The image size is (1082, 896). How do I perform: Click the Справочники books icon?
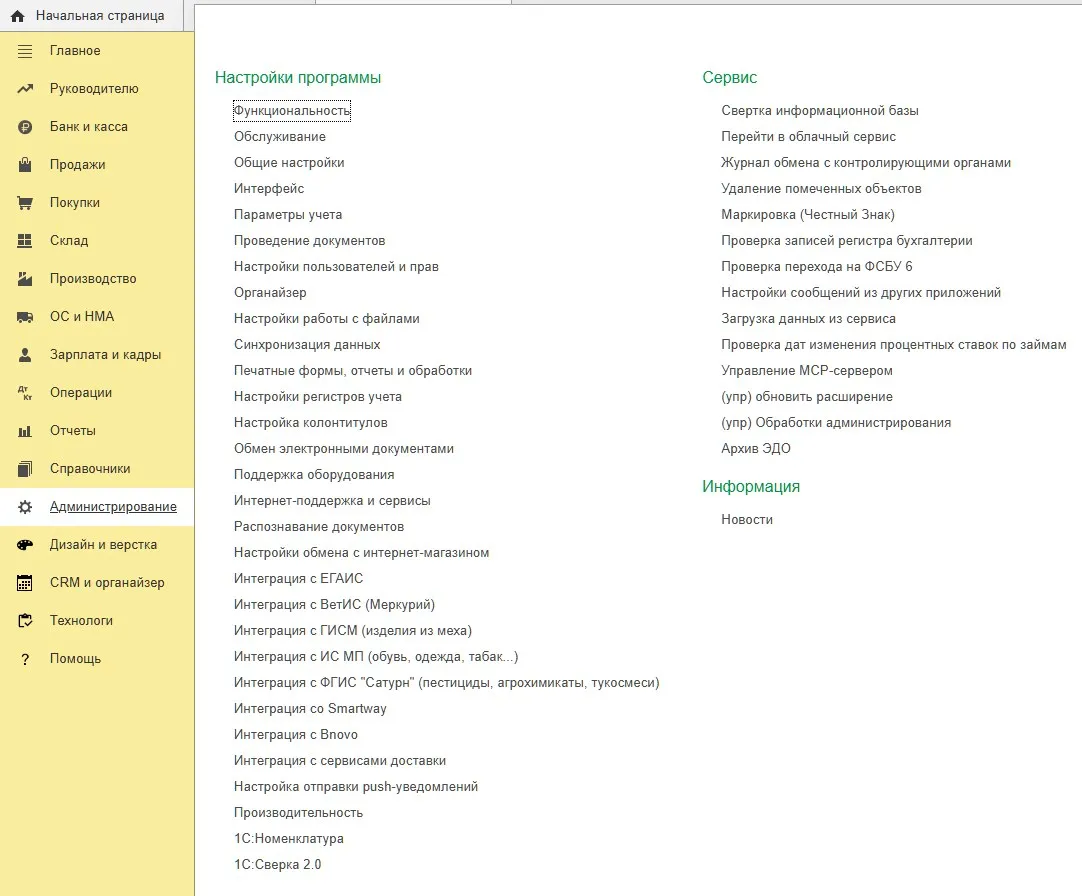(25, 469)
